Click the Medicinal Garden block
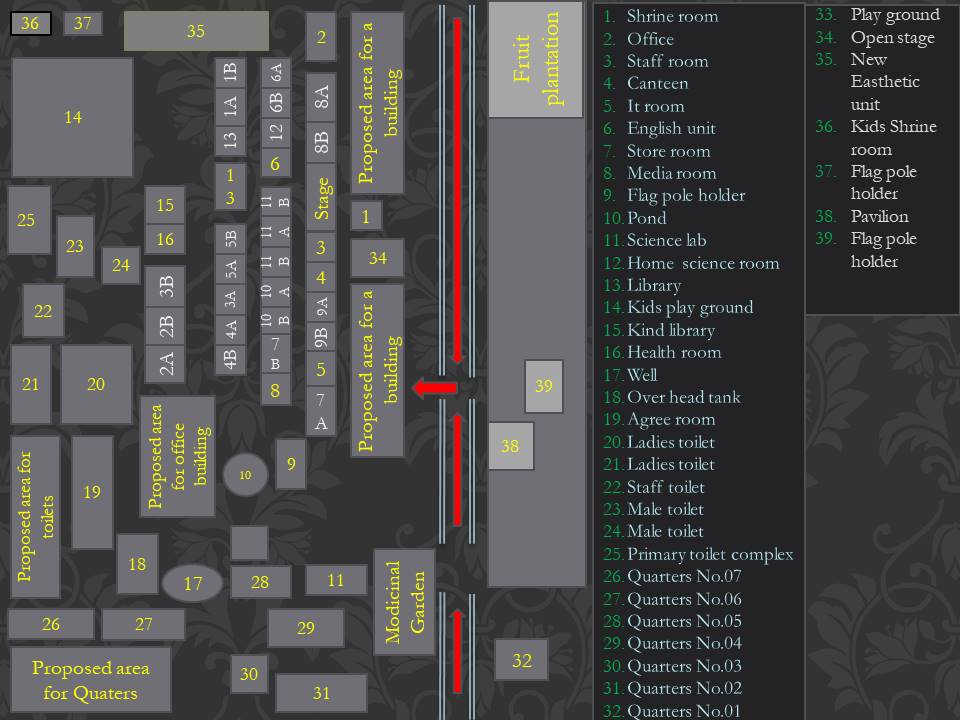 404,601
